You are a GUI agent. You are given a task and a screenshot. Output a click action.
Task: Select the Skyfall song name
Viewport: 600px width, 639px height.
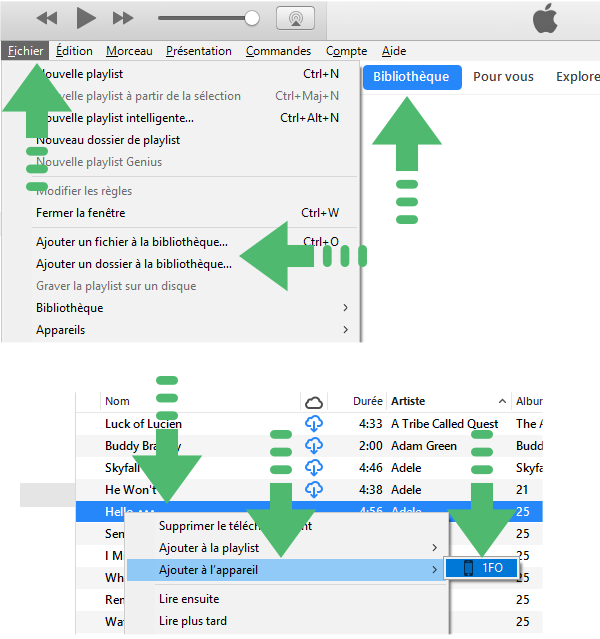click(122, 468)
